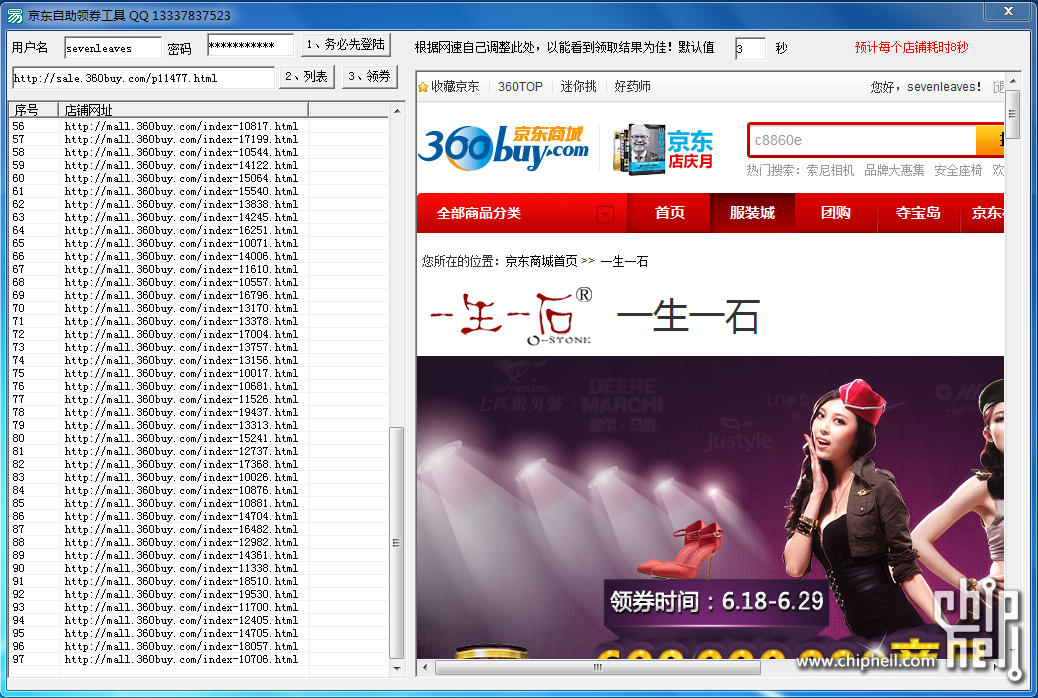Click the shop list vertical scrollbar thumb
1038x698 pixels.
(397, 543)
